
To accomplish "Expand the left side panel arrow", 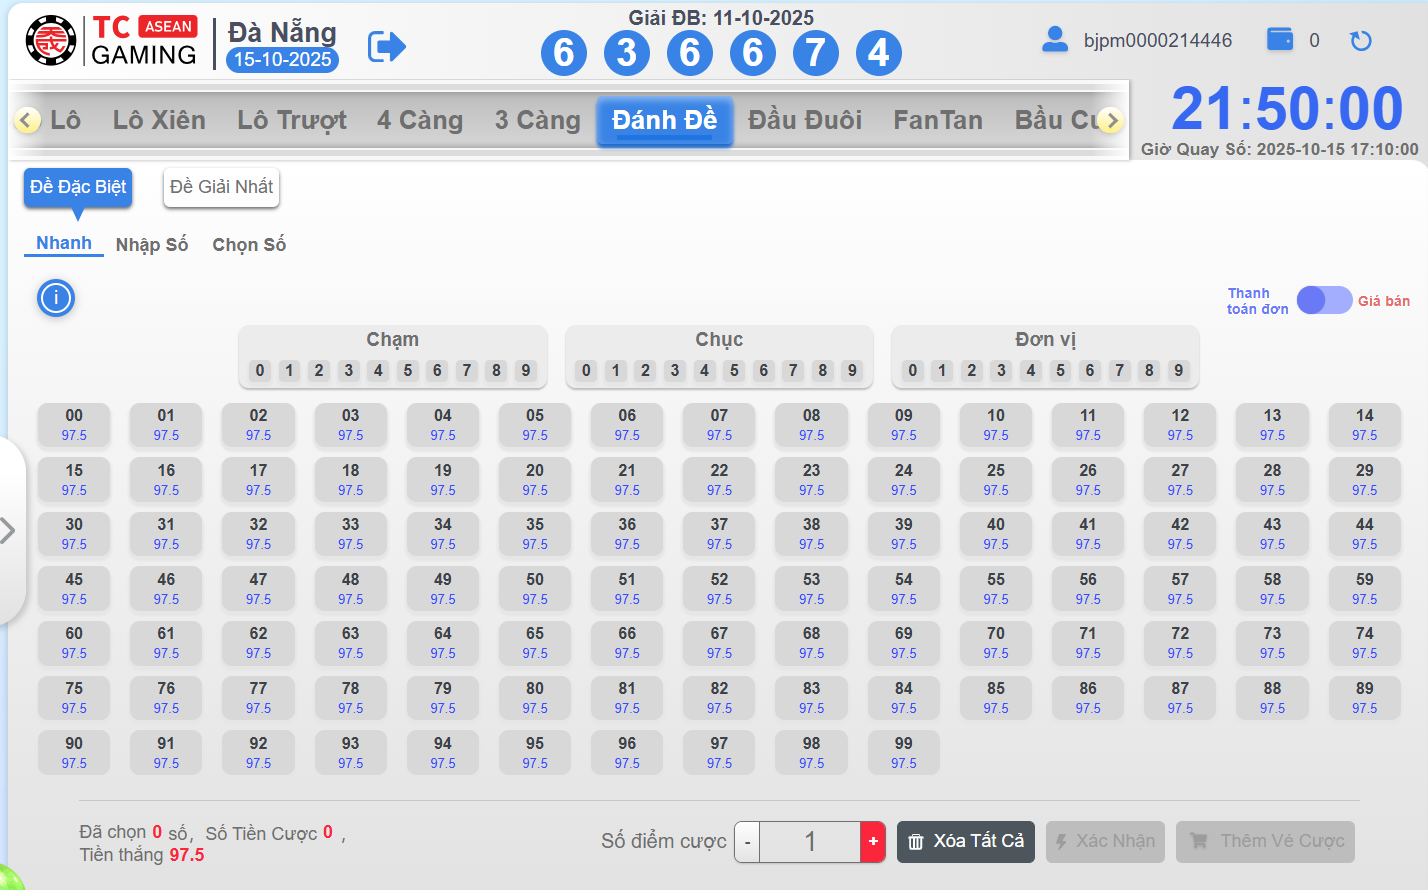I will 9,530.
